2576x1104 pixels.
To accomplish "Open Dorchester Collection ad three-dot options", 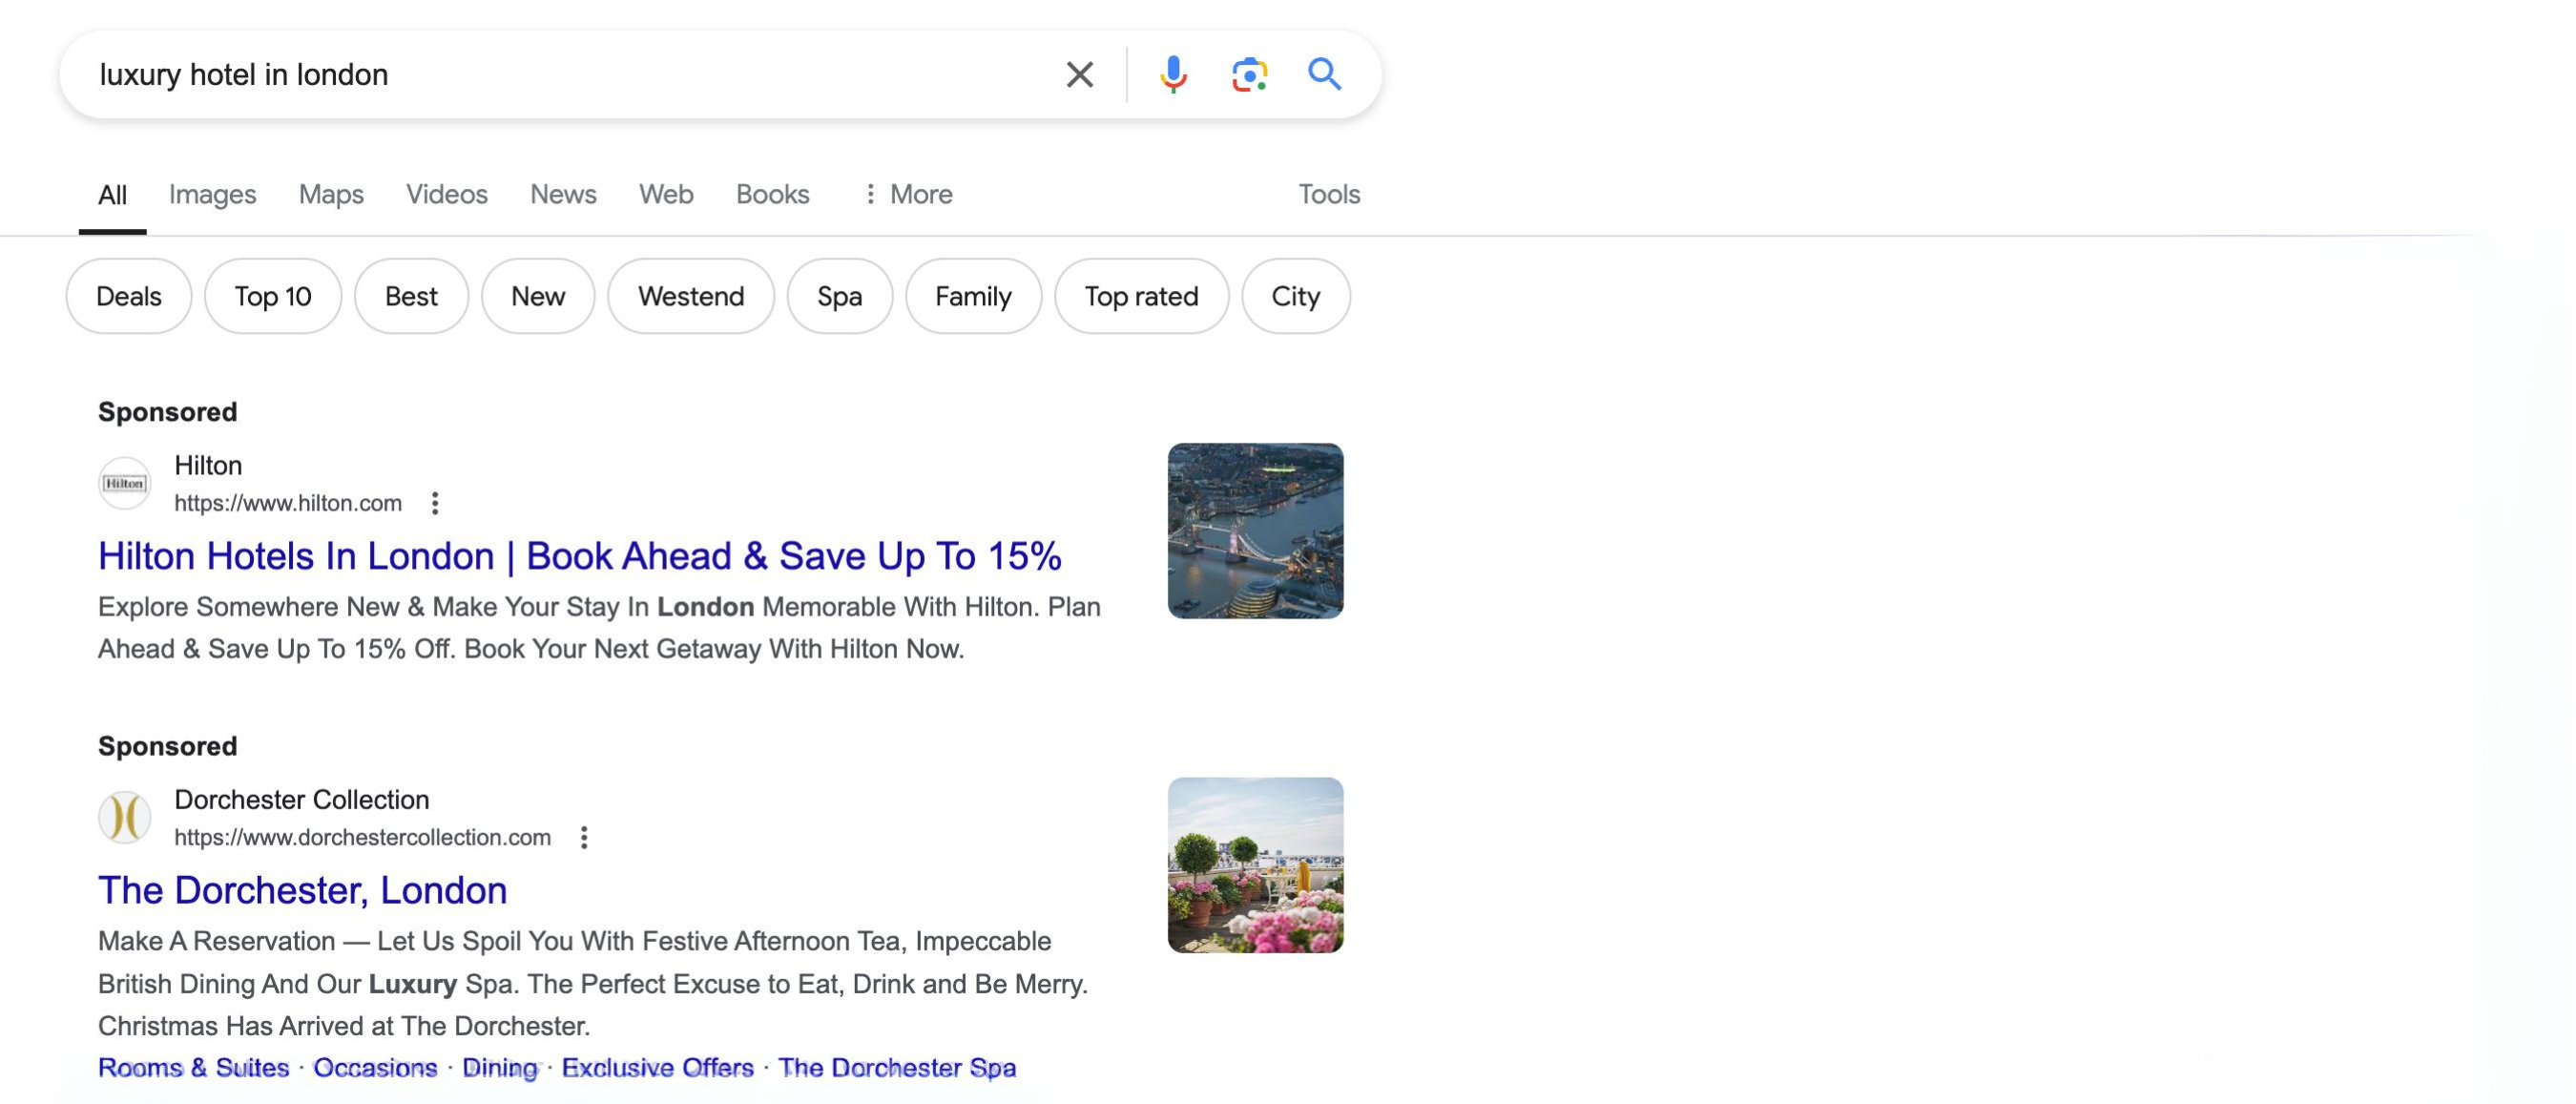I will pyautogui.click(x=584, y=837).
